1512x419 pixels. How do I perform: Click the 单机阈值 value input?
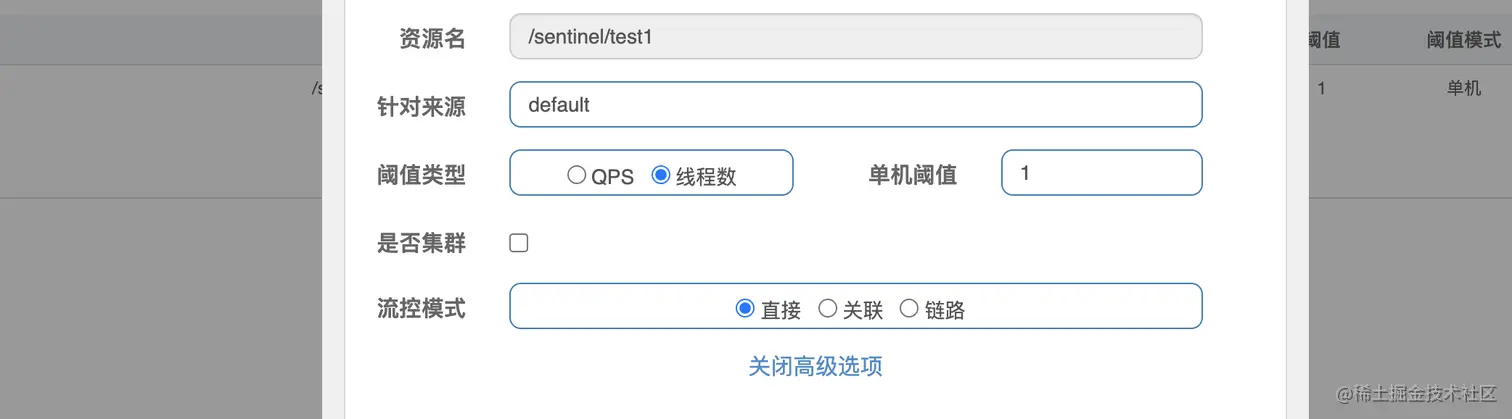coord(1100,173)
